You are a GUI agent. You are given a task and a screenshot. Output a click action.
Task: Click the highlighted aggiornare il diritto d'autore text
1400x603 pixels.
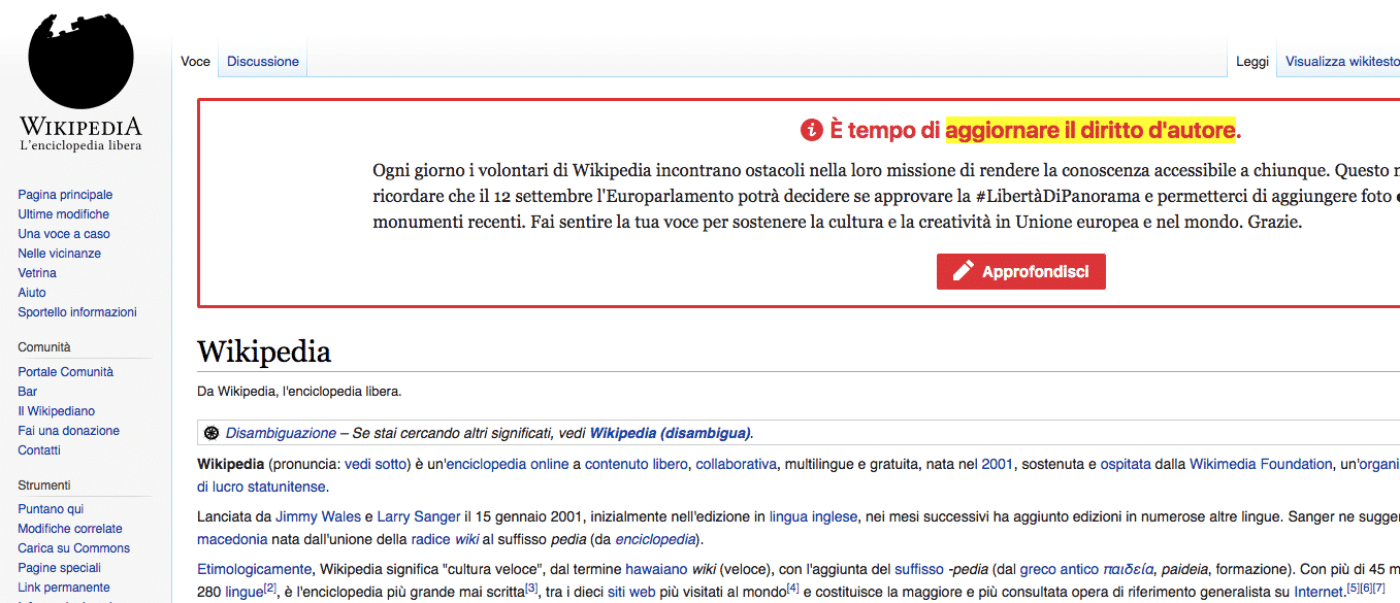[x=1090, y=131]
